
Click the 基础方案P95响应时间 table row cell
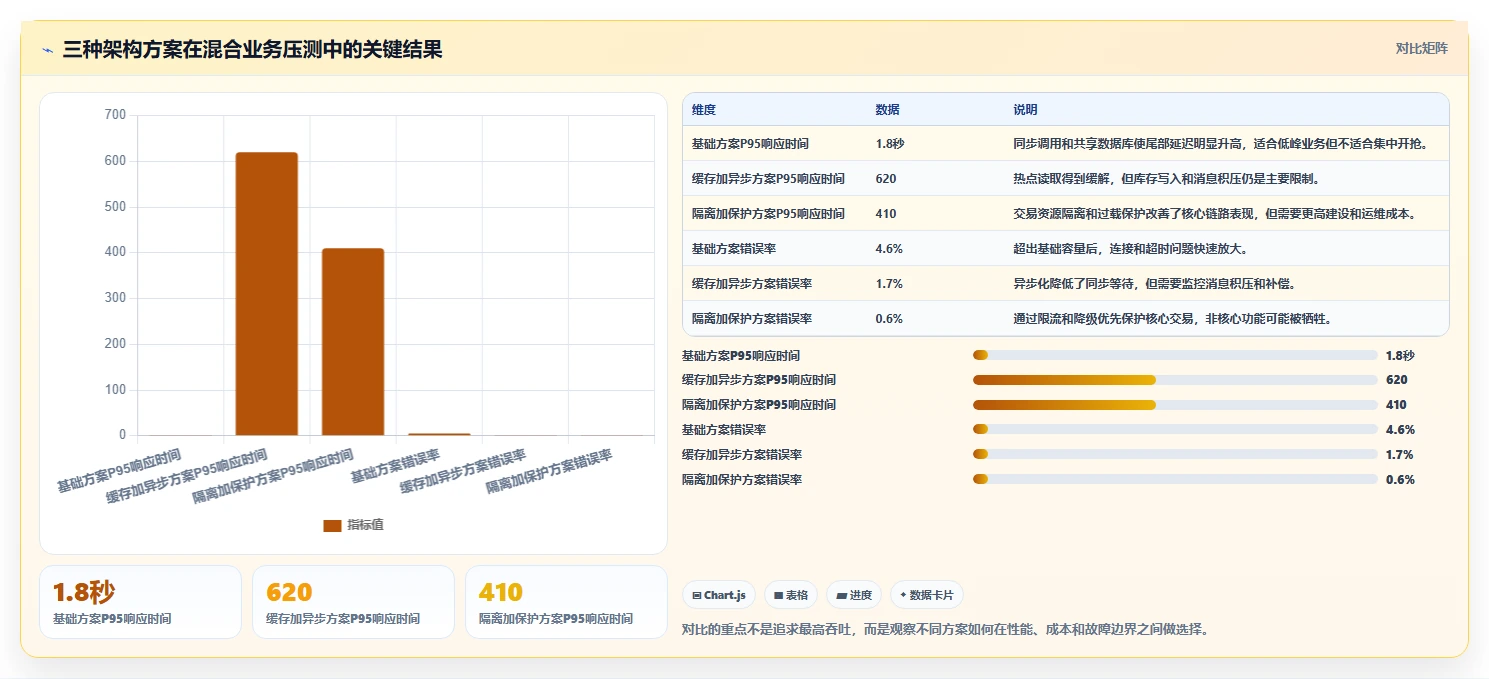coord(750,144)
